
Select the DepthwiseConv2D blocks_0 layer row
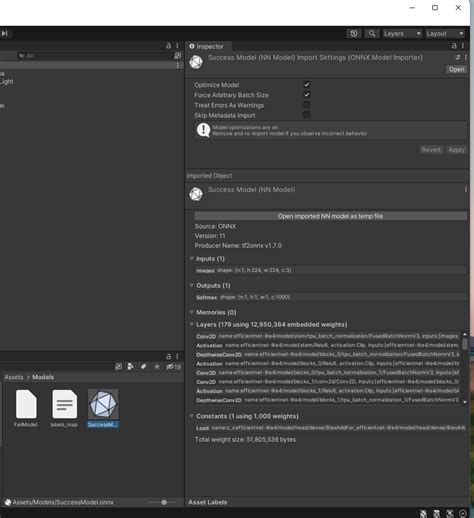tap(327, 354)
